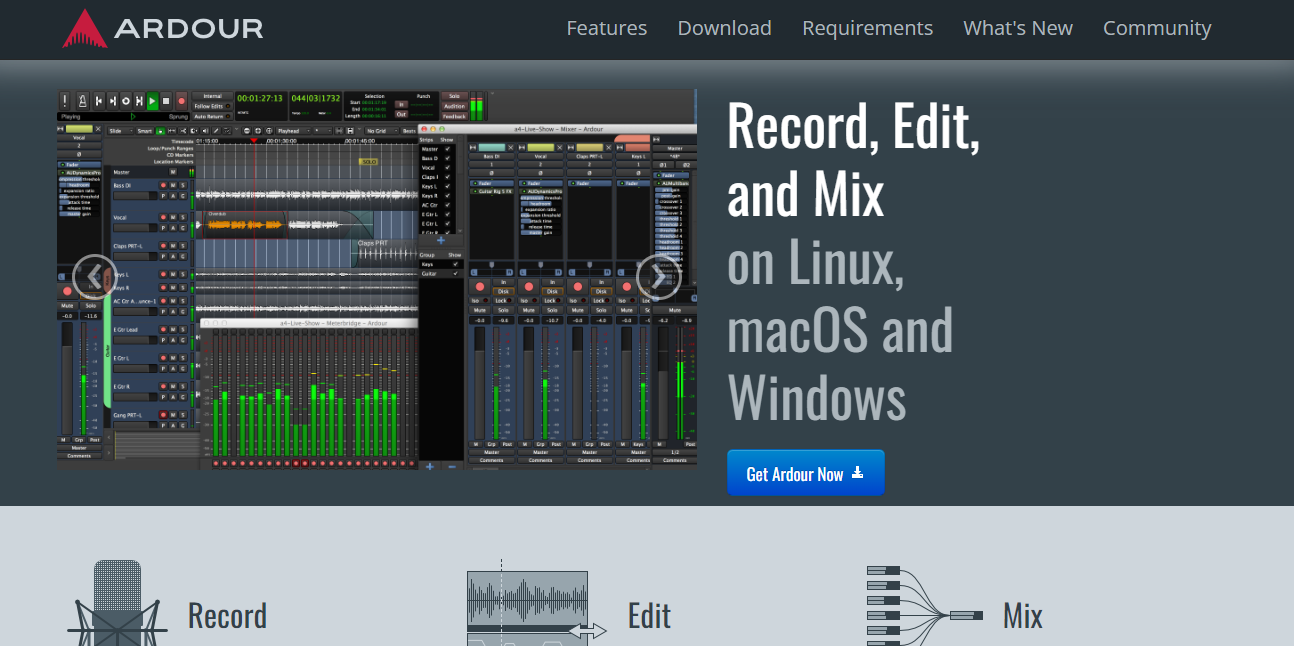Click the Get Ardour Now button
The image size is (1294, 646).
tap(806, 473)
